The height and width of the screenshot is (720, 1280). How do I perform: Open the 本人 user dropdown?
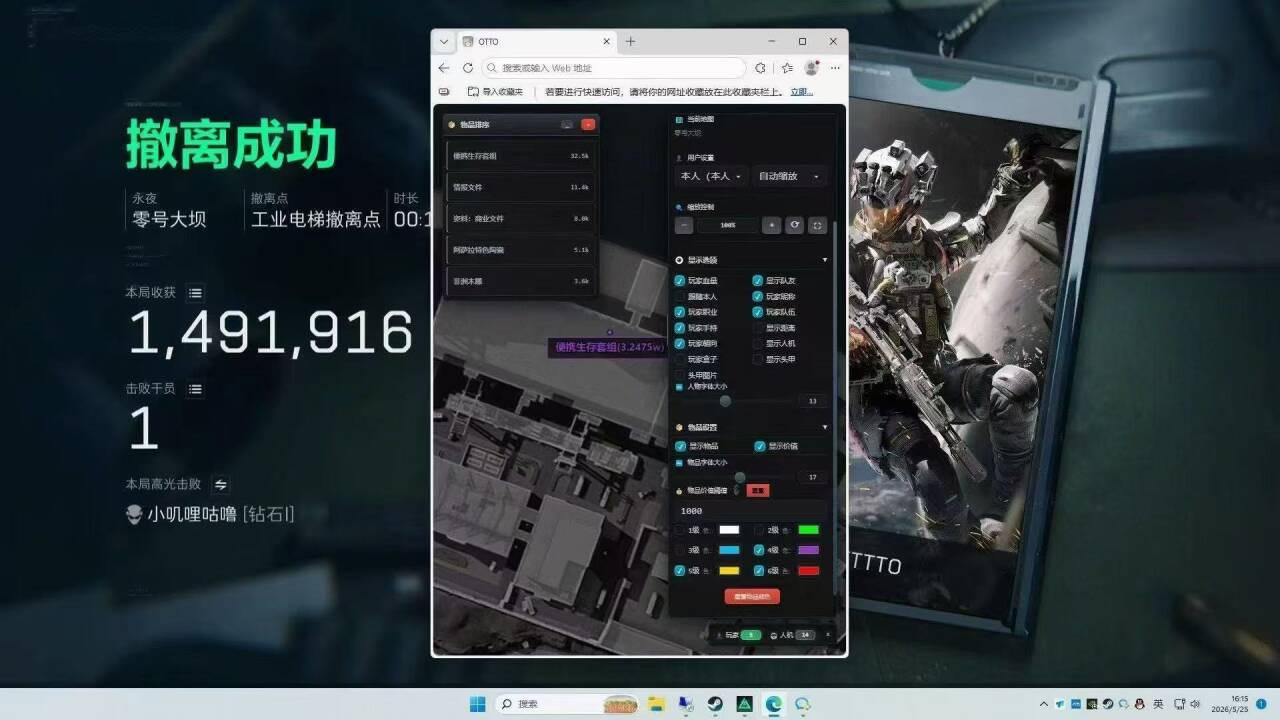[711, 176]
